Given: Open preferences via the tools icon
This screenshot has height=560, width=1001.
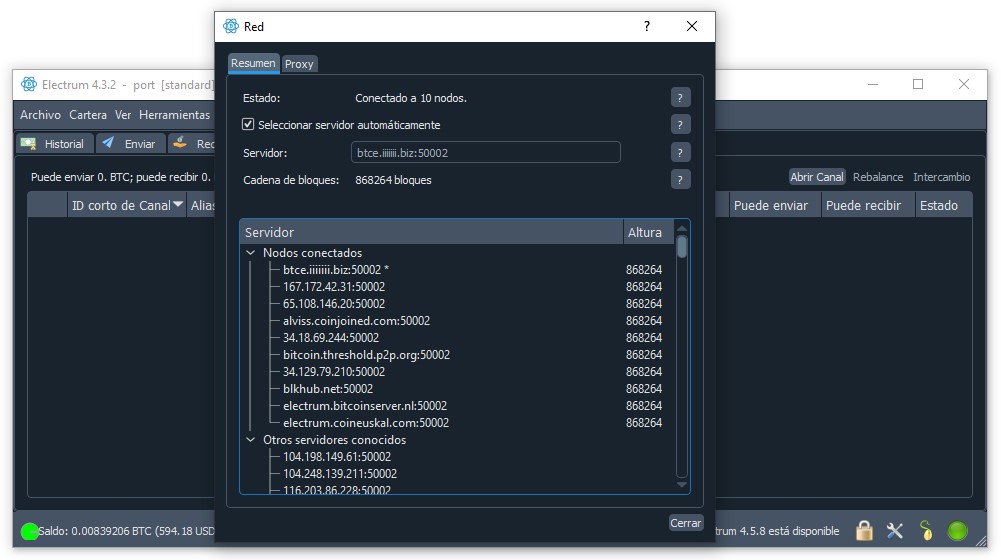Looking at the screenshot, I should pyautogui.click(x=894, y=531).
